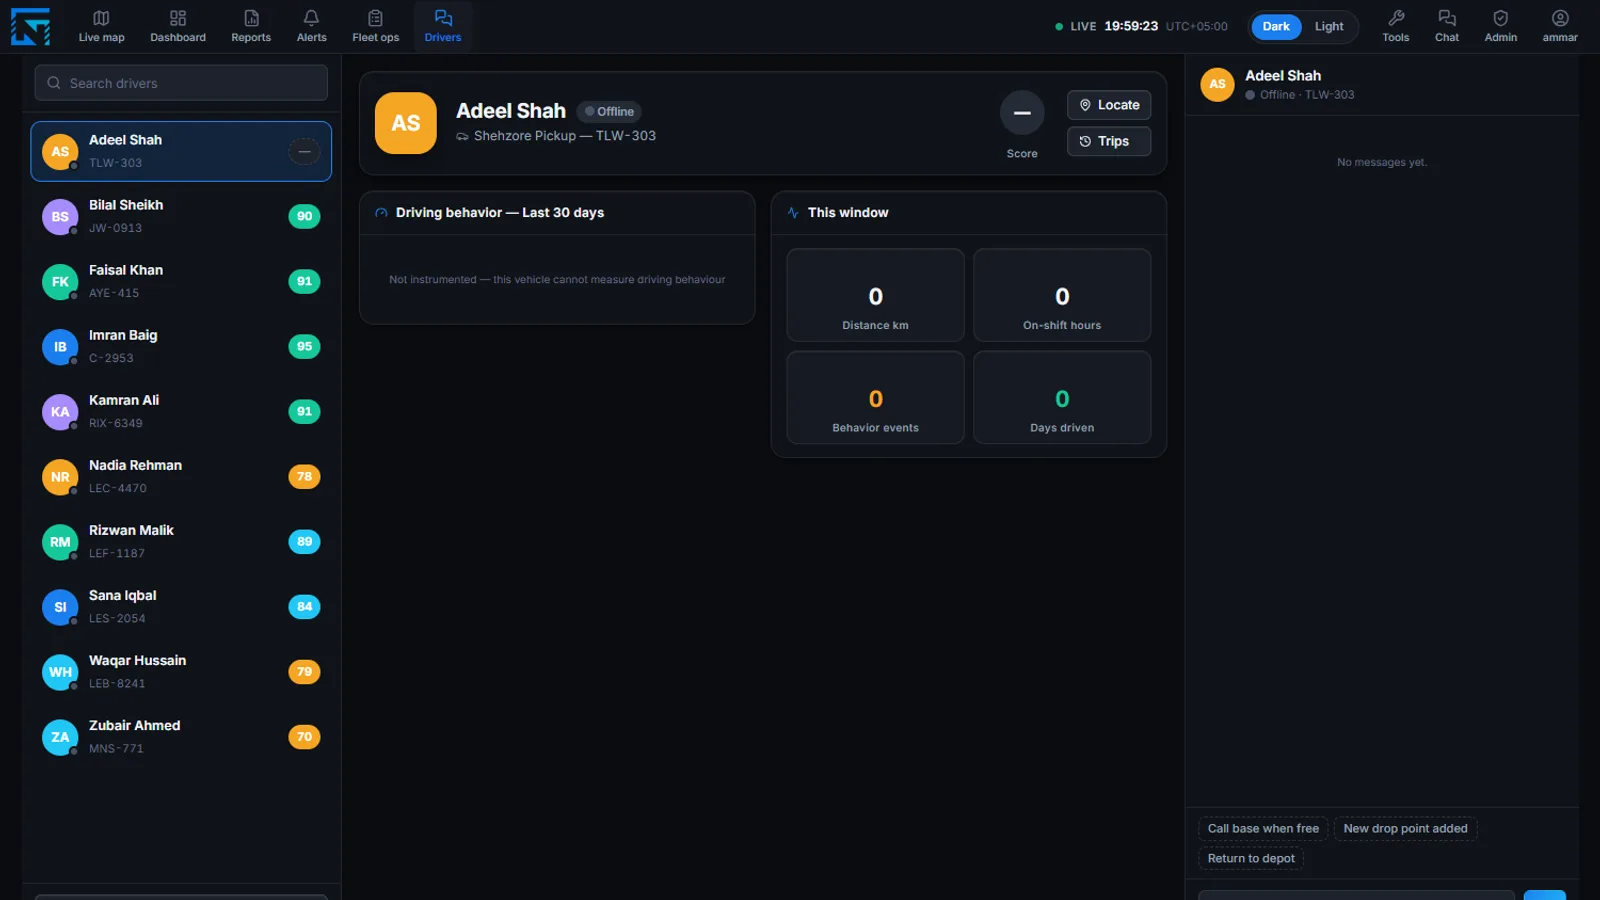This screenshot has width=1600, height=900.
Task: Click the NR avatar for Nadia Rehman
Action: pyautogui.click(x=60, y=476)
